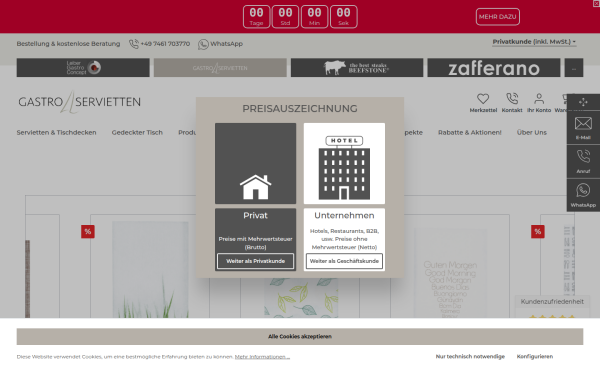Open the zafferano shop tab

click(x=494, y=68)
